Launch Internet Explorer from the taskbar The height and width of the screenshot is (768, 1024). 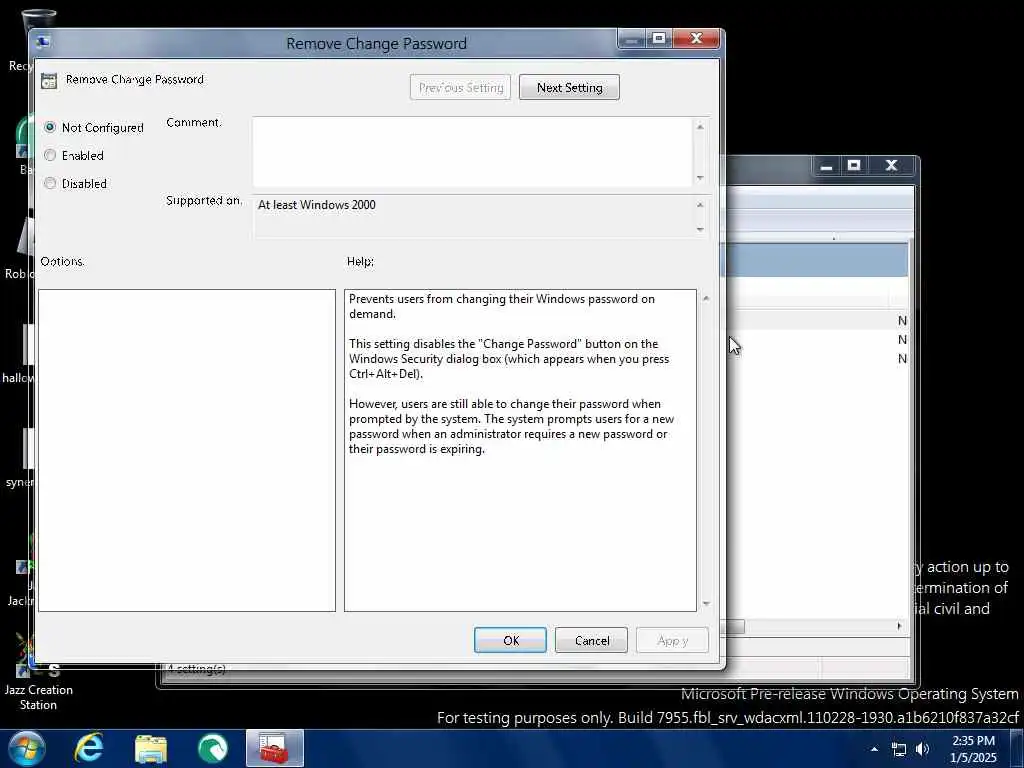coord(89,748)
